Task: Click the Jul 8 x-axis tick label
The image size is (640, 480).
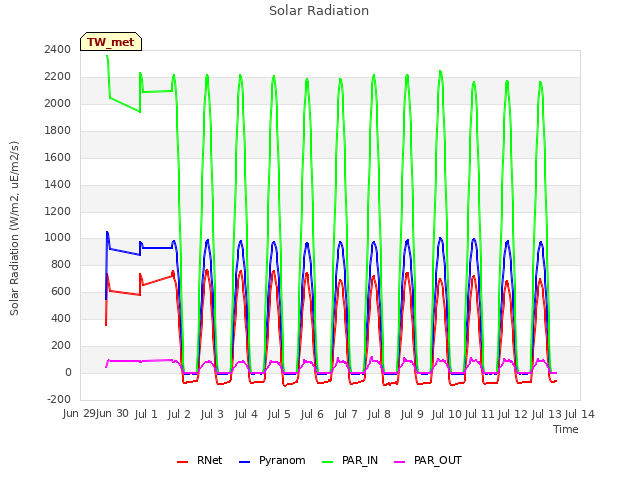Action: click(x=379, y=414)
